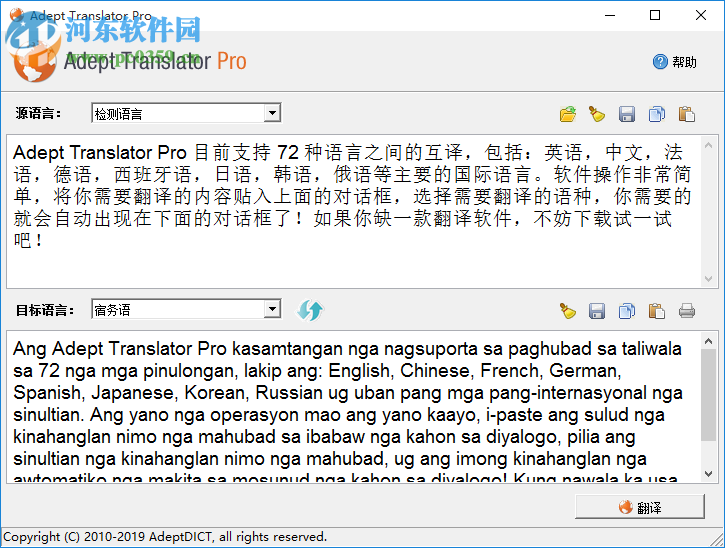
Task: Paste clipboard icon in target toolbar
Action: point(657,311)
